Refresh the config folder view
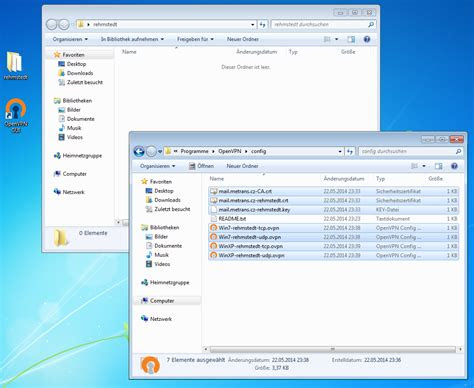 (349, 151)
